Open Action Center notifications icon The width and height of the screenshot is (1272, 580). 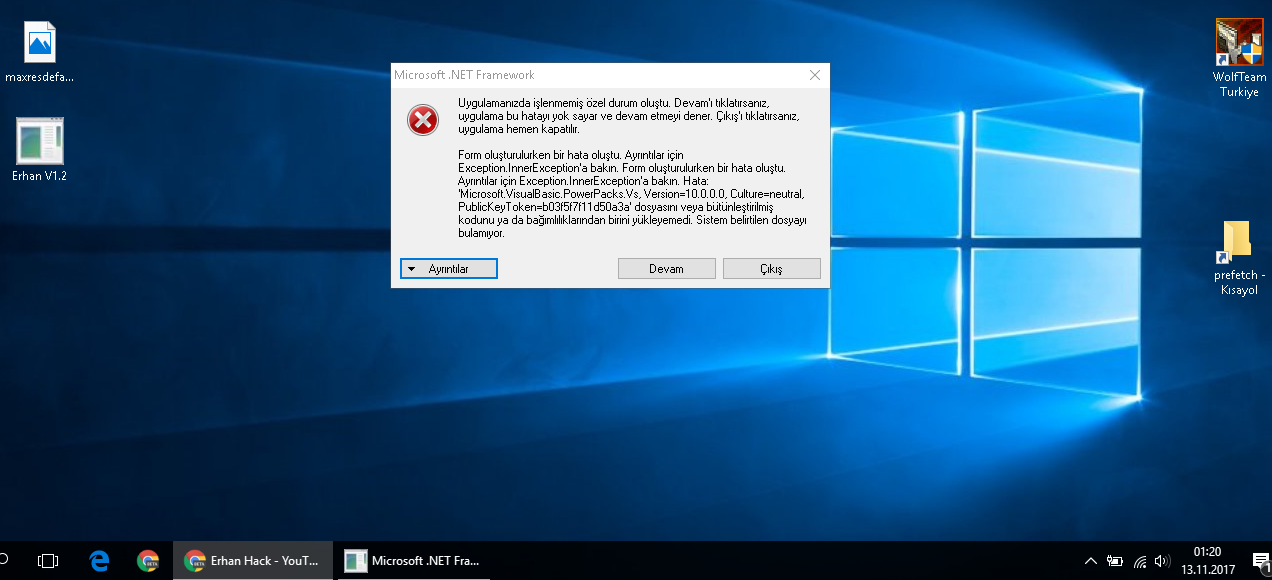tap(1261, 562)
